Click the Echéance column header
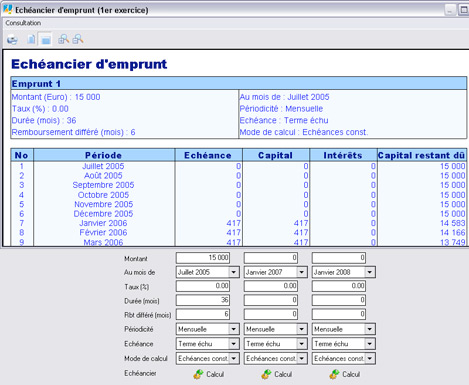Viewport: 469px width, 385px height. point(208,155)
